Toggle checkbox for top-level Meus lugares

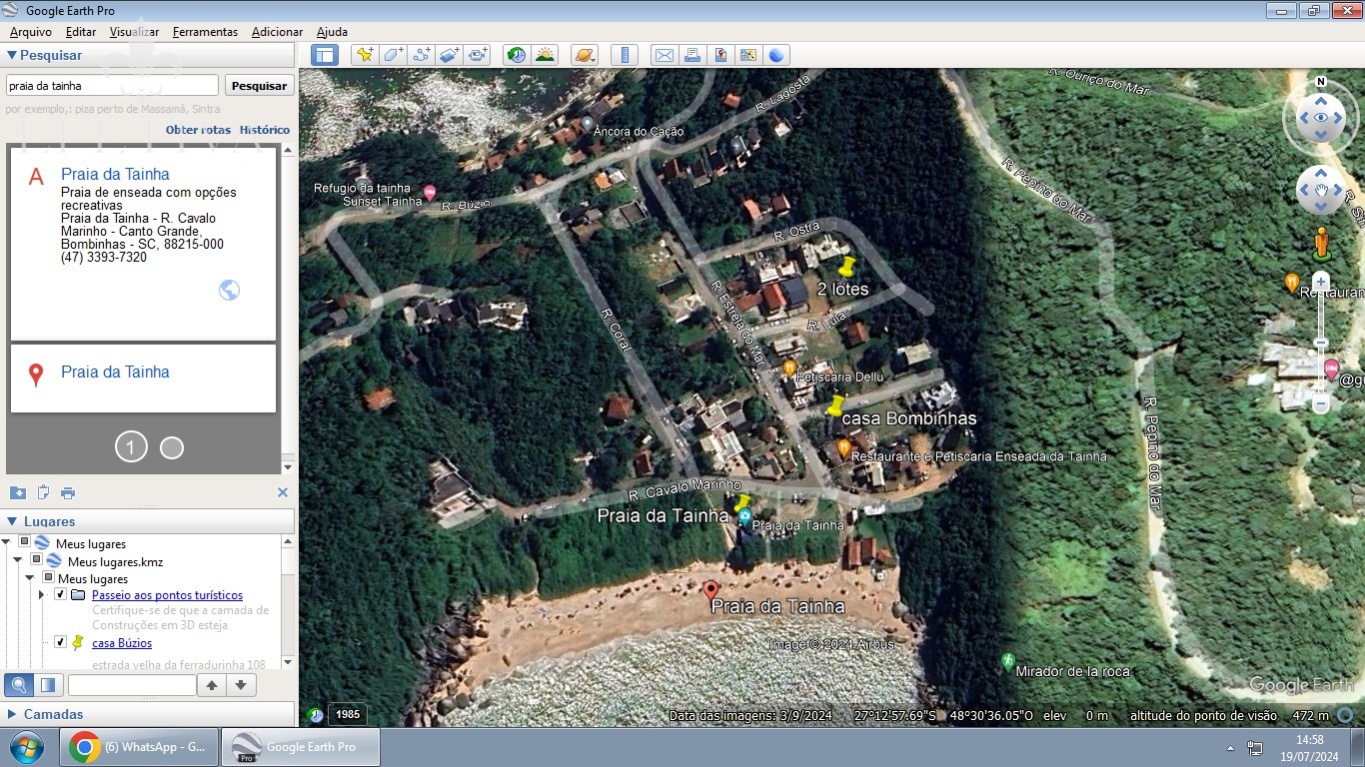25,543
